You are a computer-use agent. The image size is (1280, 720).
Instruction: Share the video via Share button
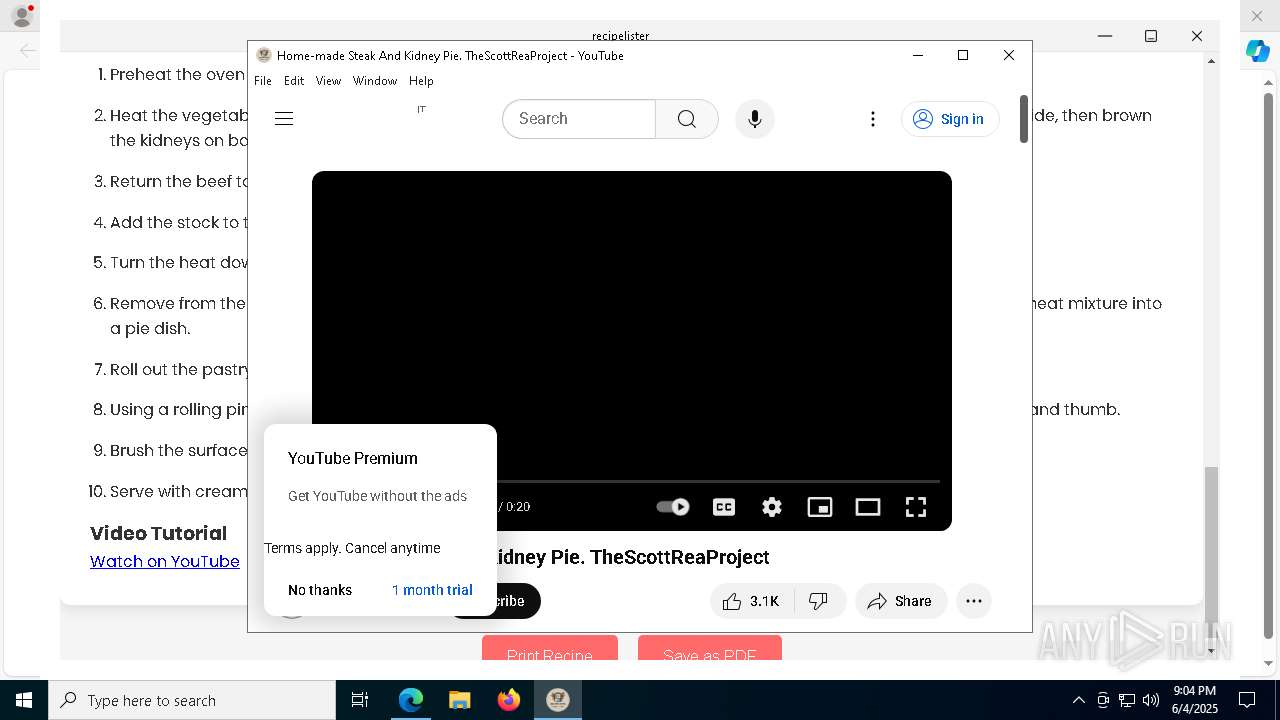pos(900,601)
